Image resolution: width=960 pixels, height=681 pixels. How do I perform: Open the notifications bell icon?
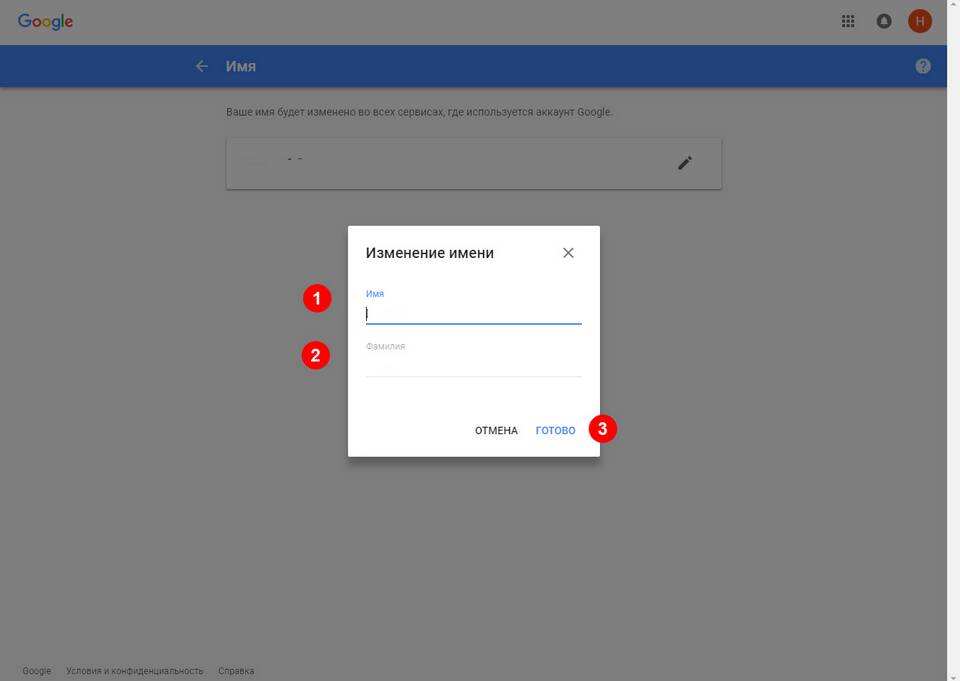click(883, 21)
